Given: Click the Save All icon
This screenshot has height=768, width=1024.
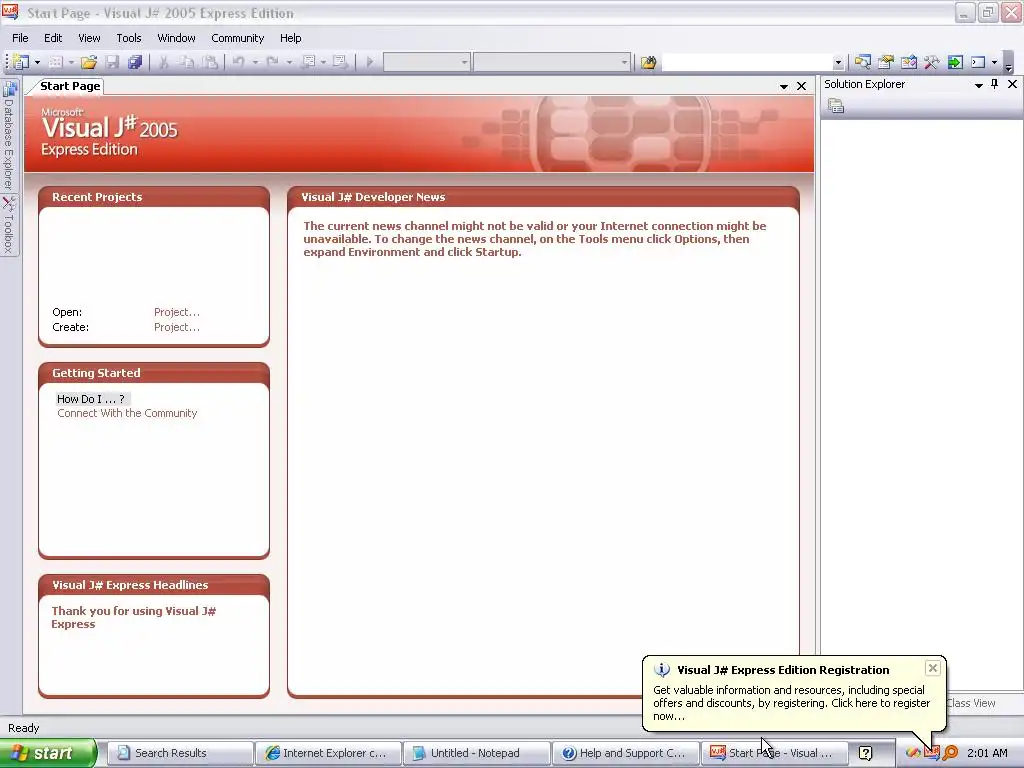Looking at the screenshot, I should coord(135,62).
